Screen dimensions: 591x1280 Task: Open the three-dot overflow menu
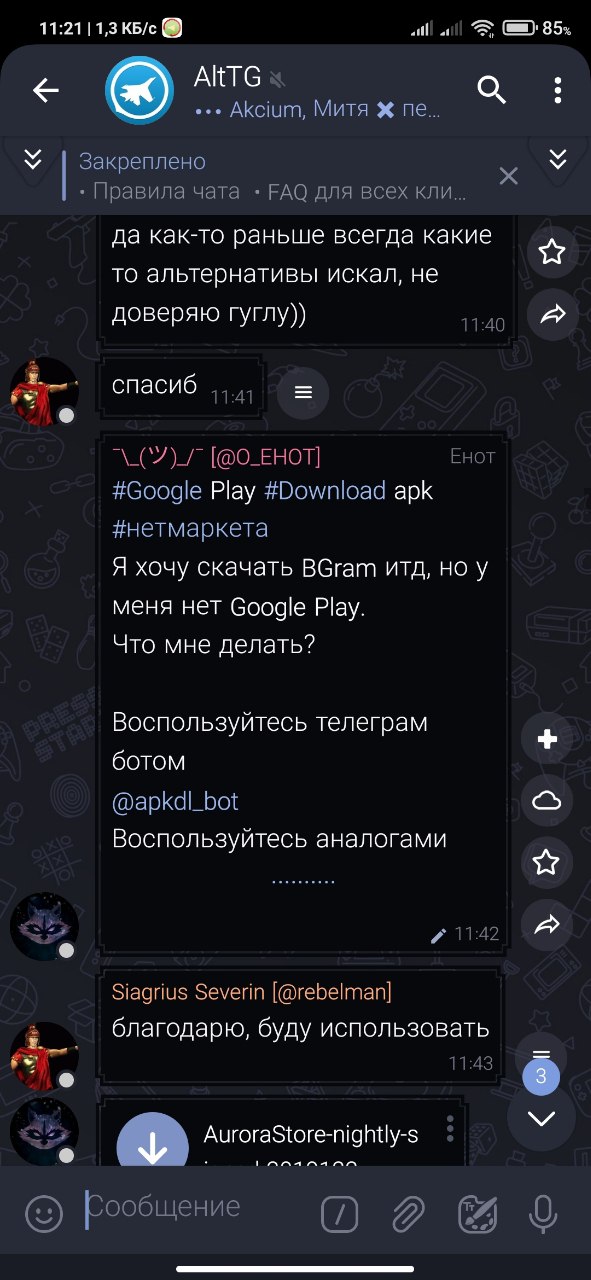(558, 91)
